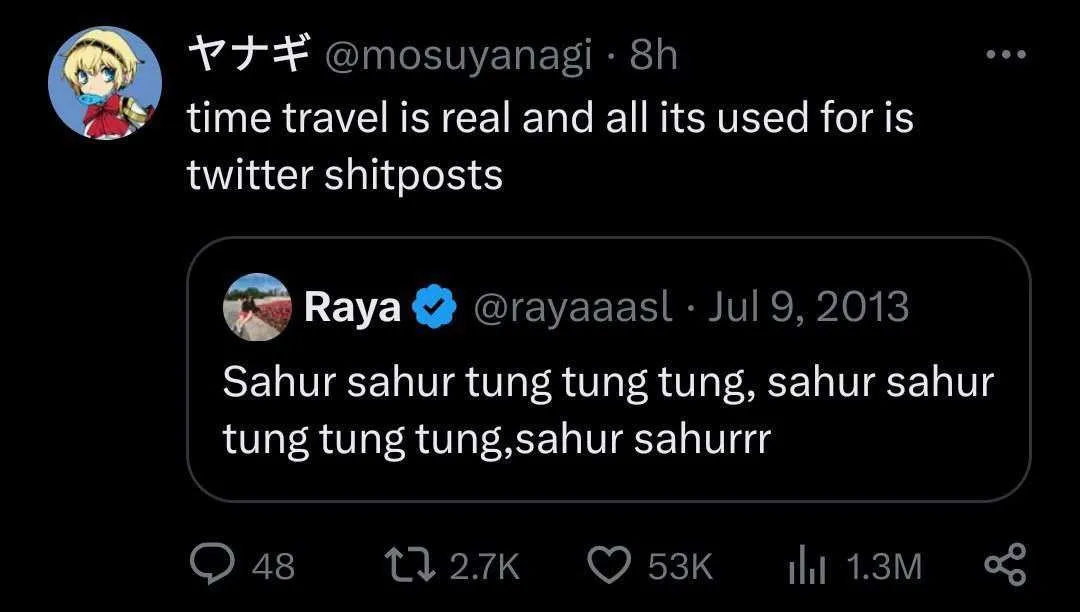The width and height of the screenshot is (1080, 612).
Task: Click Raya's small profile picture
Action: (257, 308)
